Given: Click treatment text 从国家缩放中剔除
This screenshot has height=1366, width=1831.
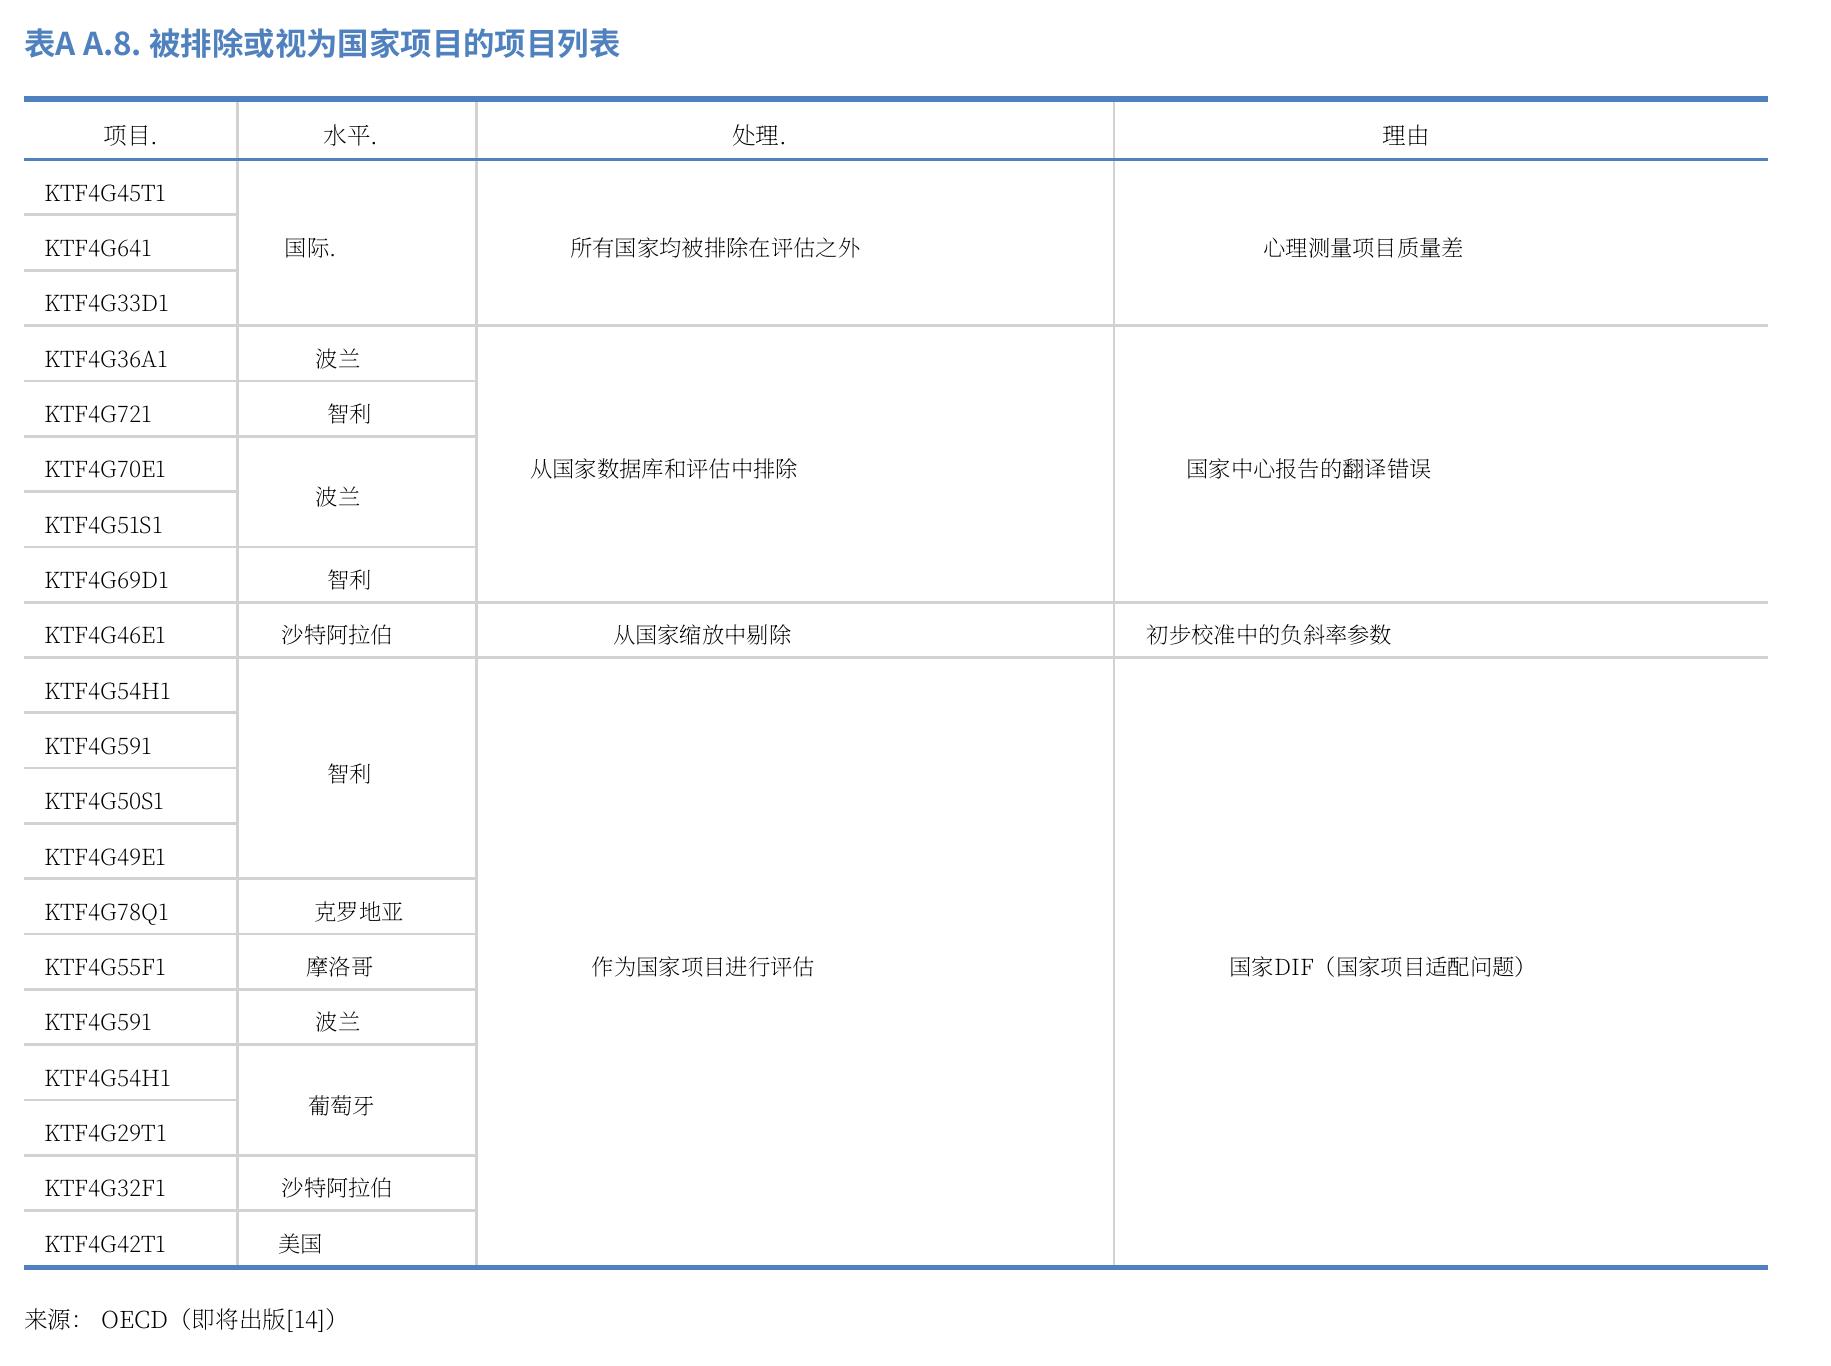Looking at the screenshot, I should (702, 635).
